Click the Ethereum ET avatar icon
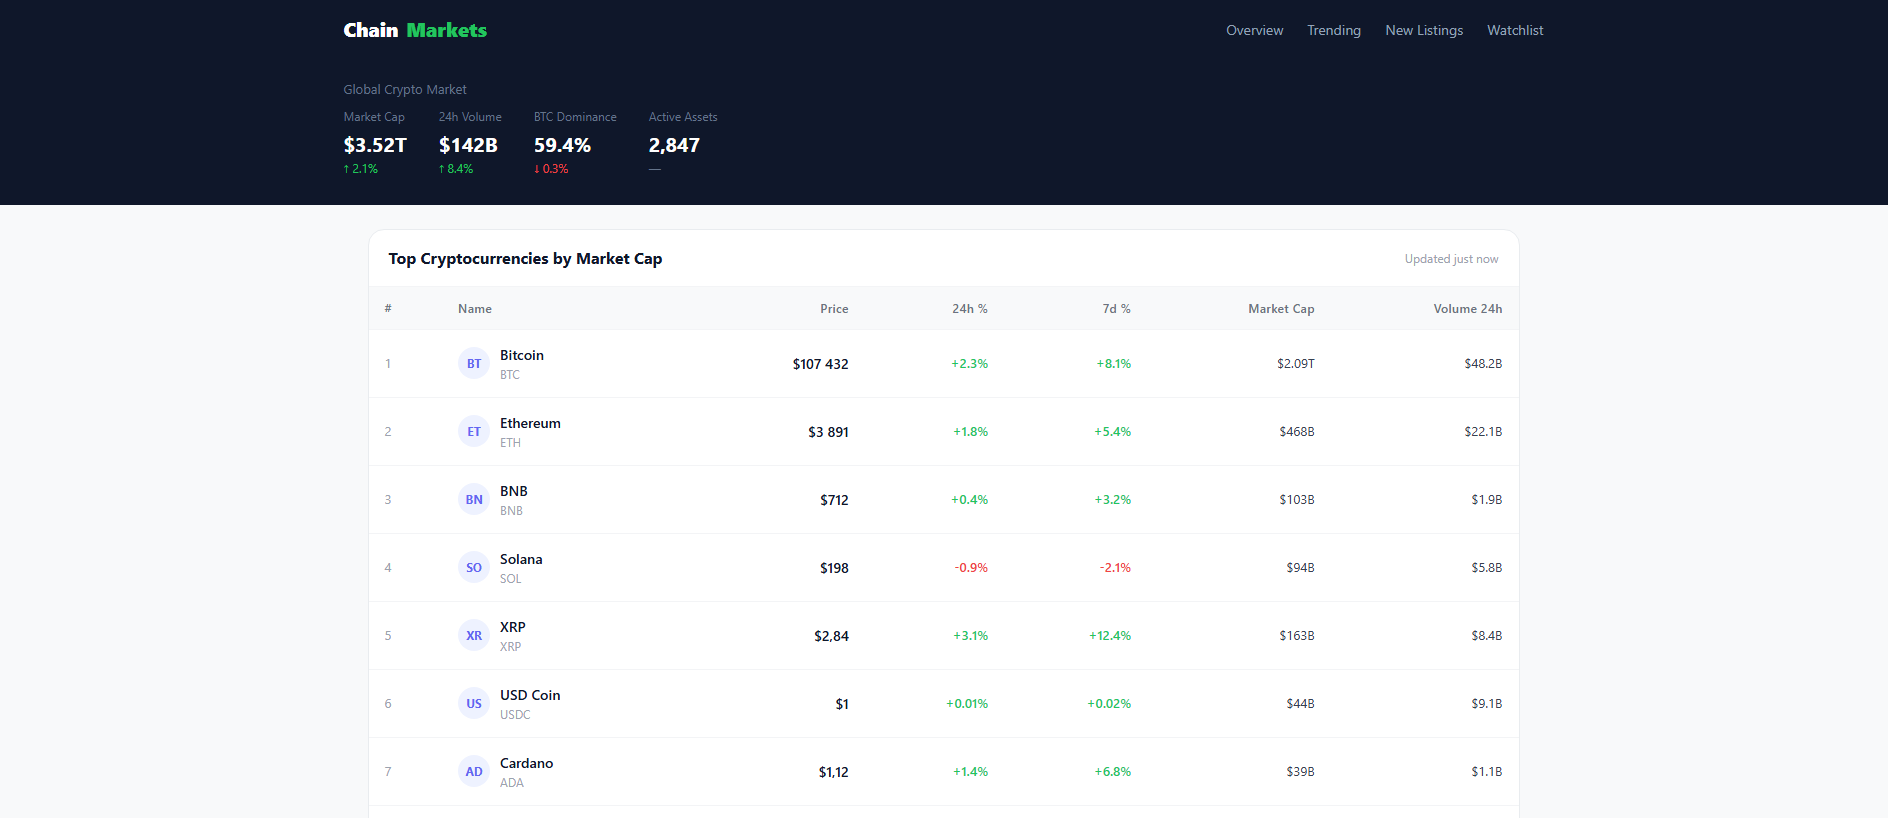The width and height of the screenshot is (1888, 818). [x=474, y=432]
